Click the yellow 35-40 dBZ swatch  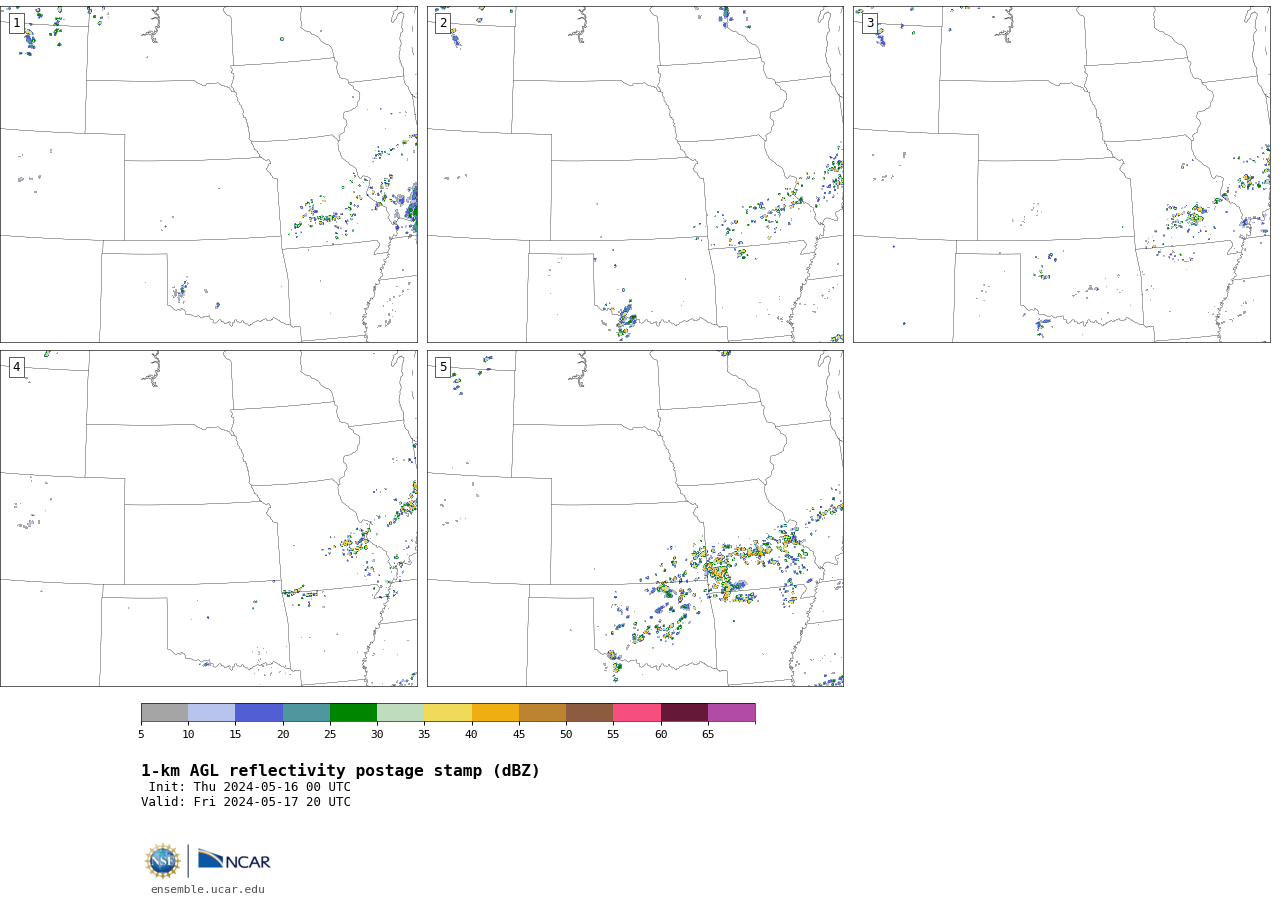pos(448,712)
